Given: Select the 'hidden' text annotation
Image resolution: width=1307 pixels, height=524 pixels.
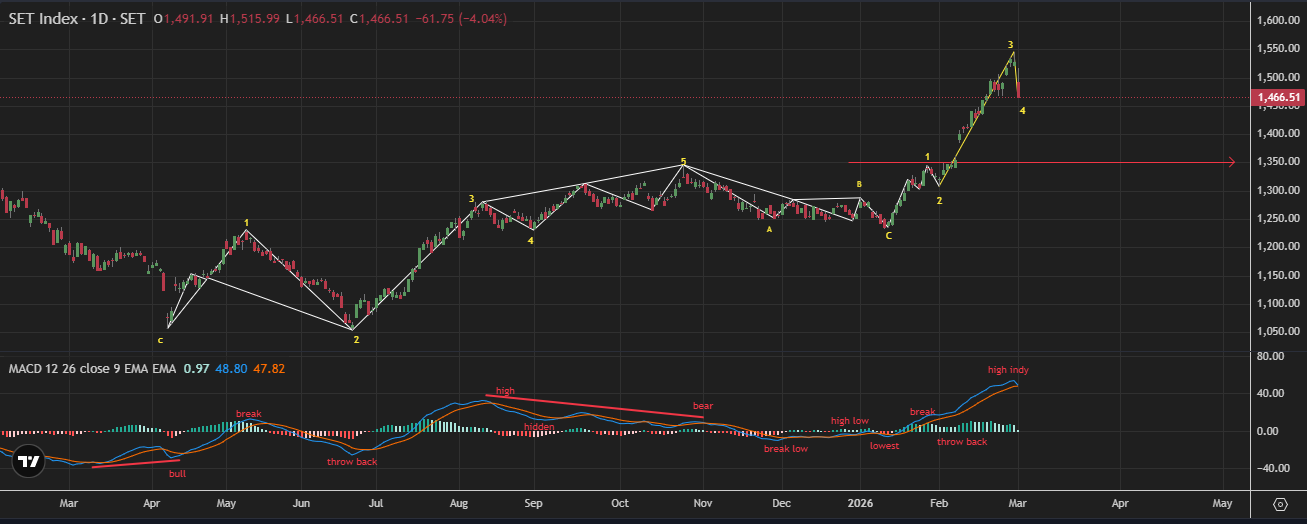Looking at the screenshot, I should (x=539, y=427).
